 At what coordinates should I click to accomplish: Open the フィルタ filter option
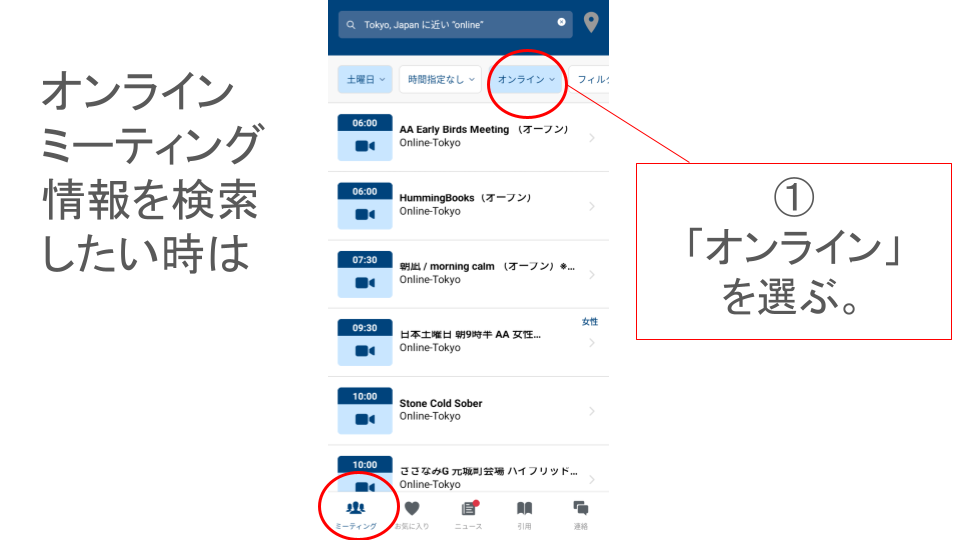tap(593, 79)
